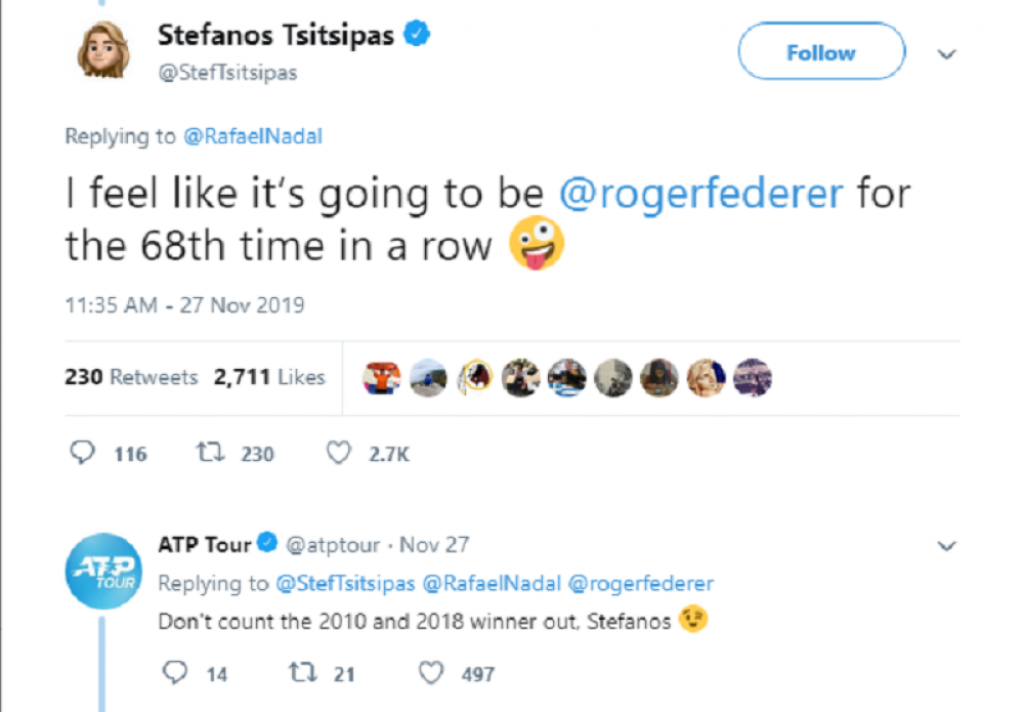Click the verified badge next to ATP Tour
Viewport: 1024px width, 712px height.
267,544
